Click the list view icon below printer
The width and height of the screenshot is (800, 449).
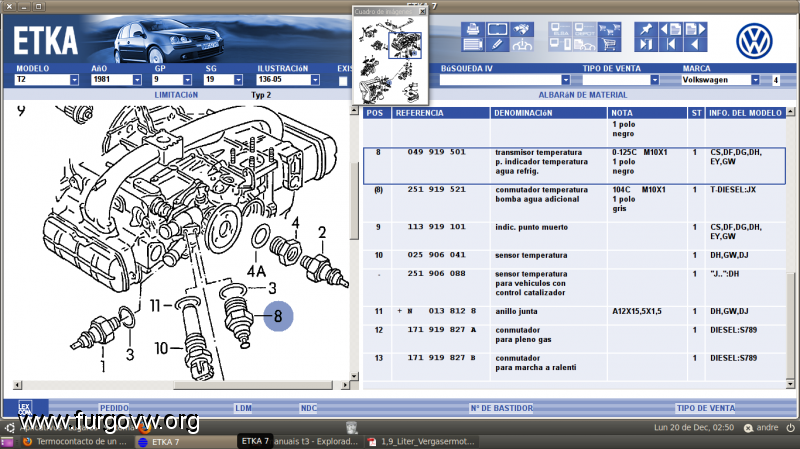click(x=472, y=45)
